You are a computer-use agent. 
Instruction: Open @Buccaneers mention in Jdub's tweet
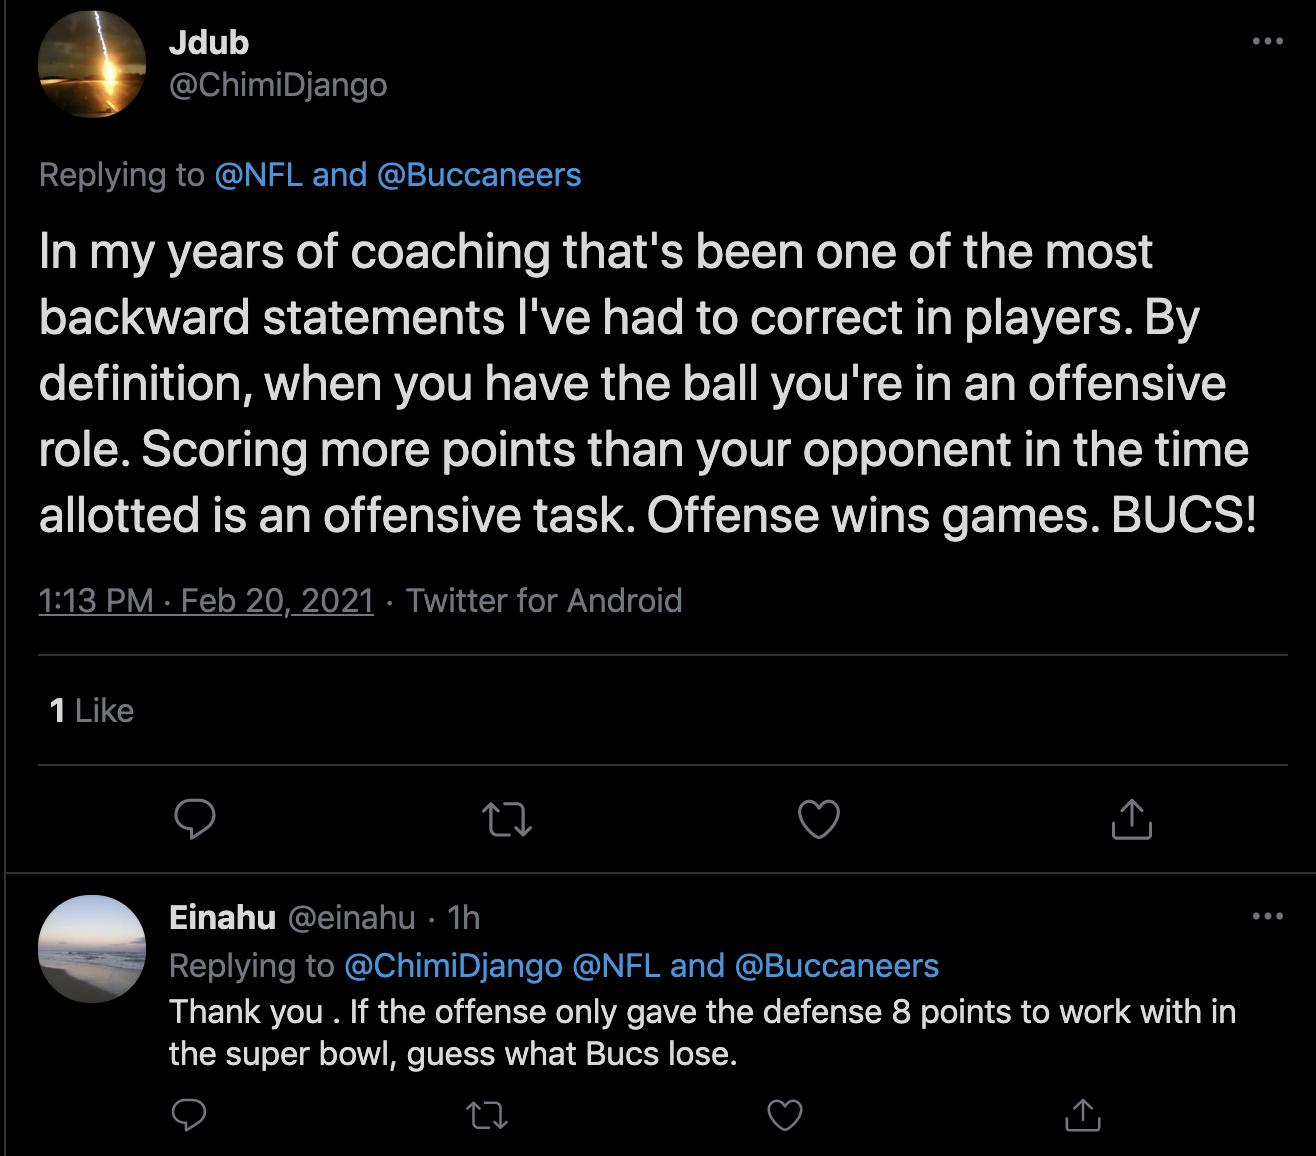pyautogui.click(x=479, y=175)
